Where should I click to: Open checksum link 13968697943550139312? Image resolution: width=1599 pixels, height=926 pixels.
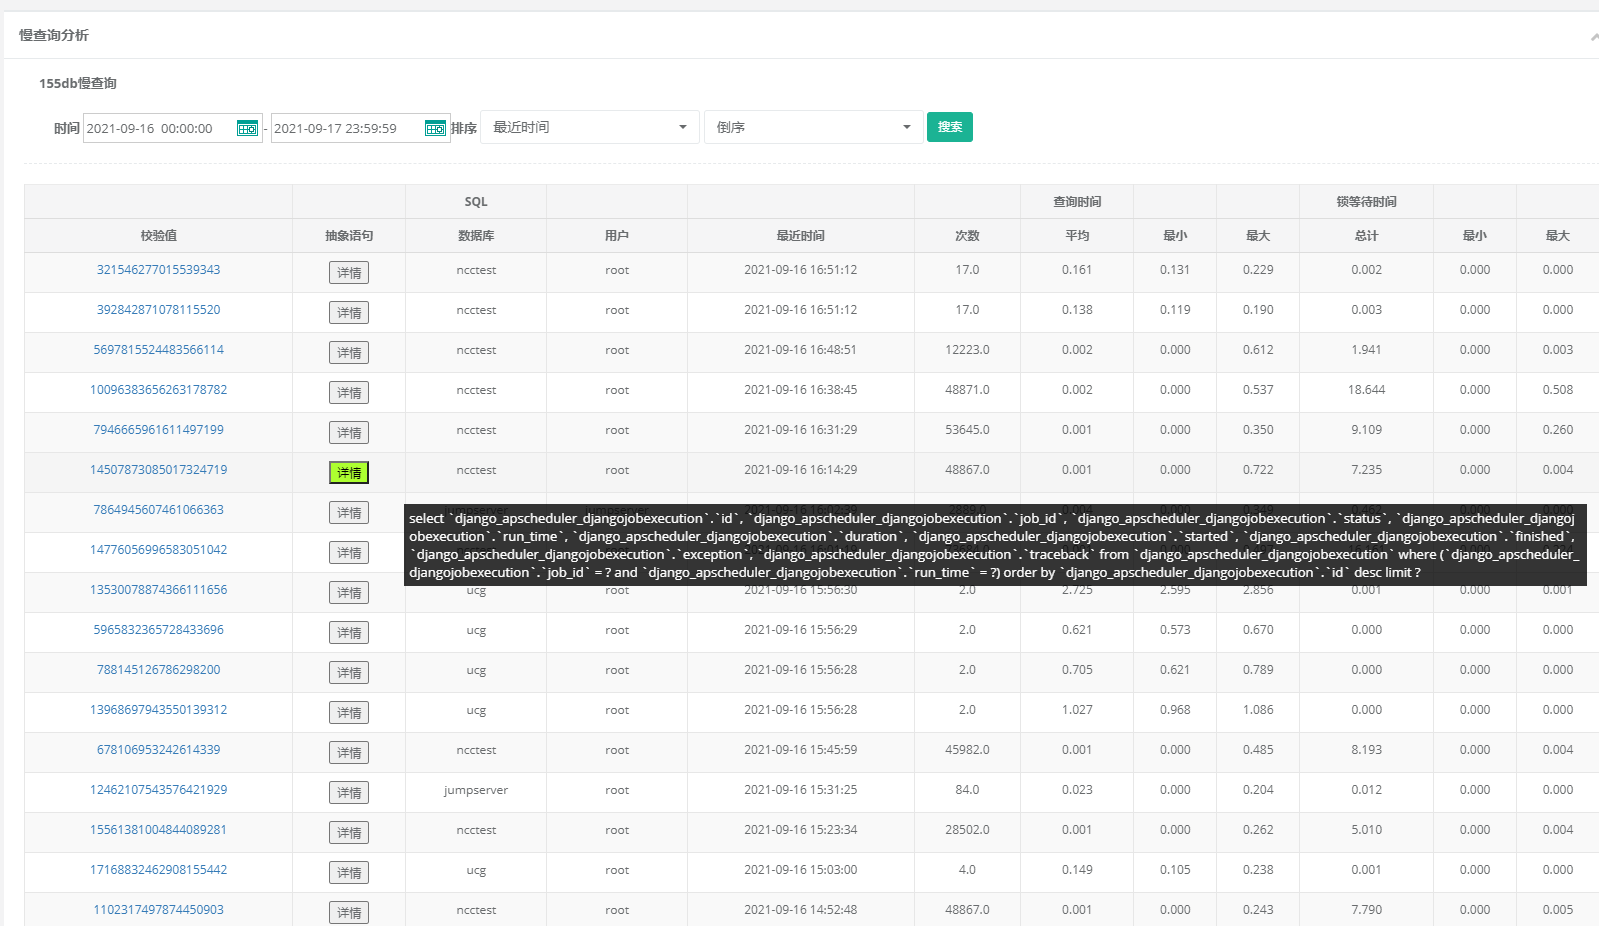tap(158, 710)
